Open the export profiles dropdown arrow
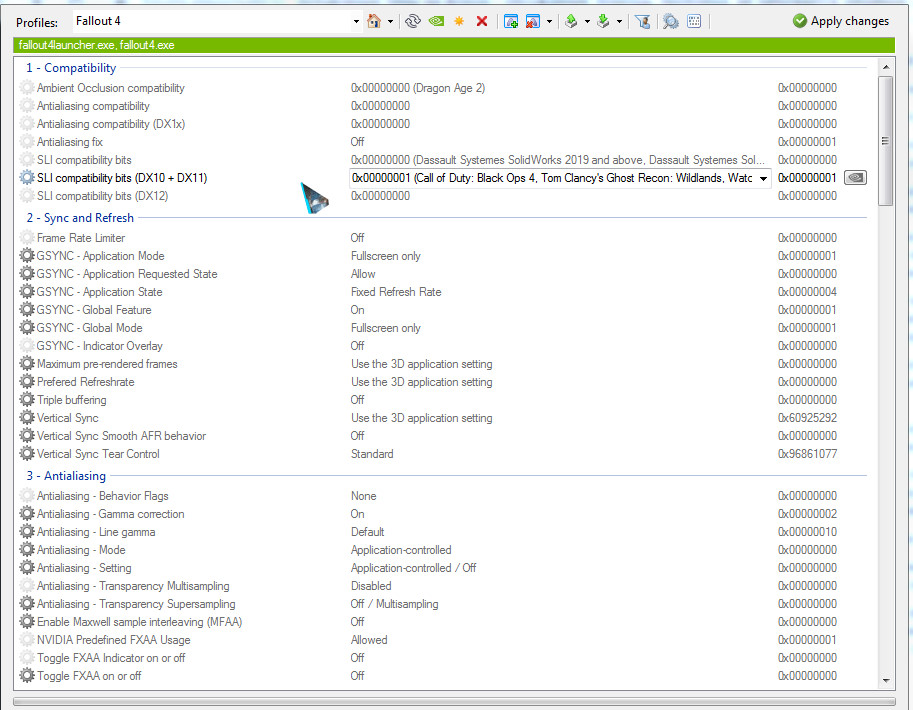This screenshot has height=710, width=913. 587,22
